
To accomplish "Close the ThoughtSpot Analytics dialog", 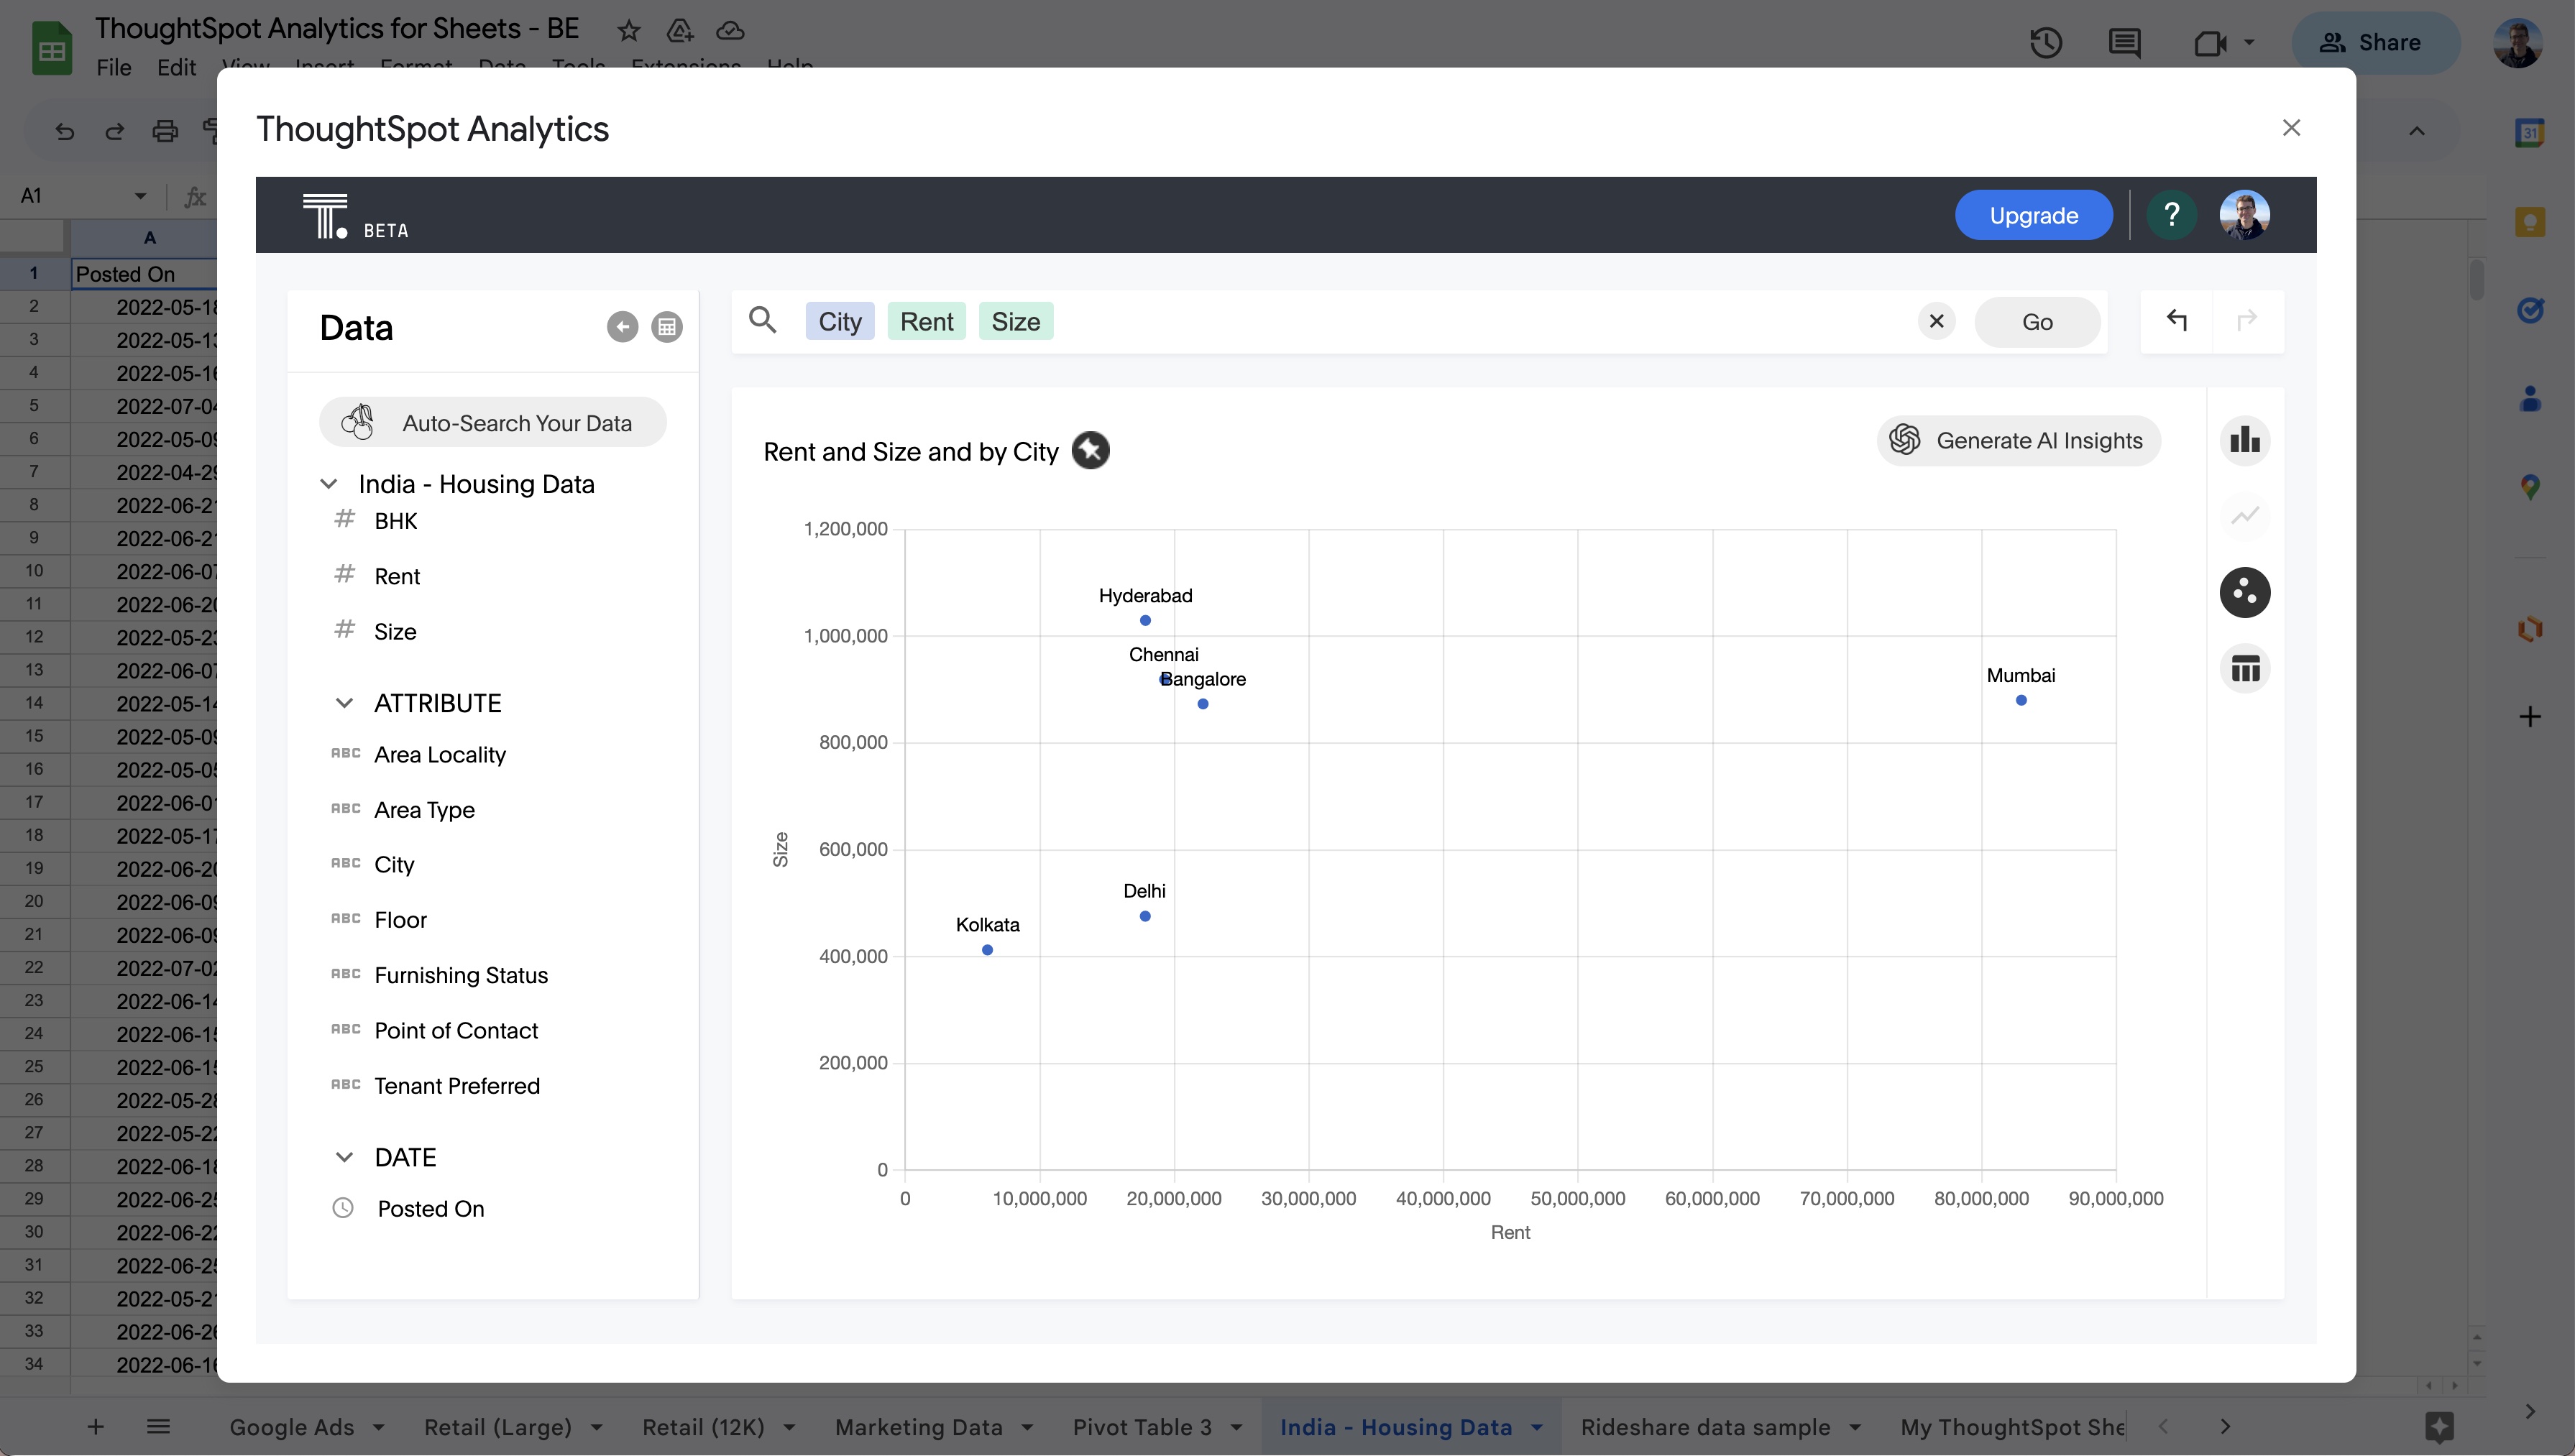I will coord(2291,128).
